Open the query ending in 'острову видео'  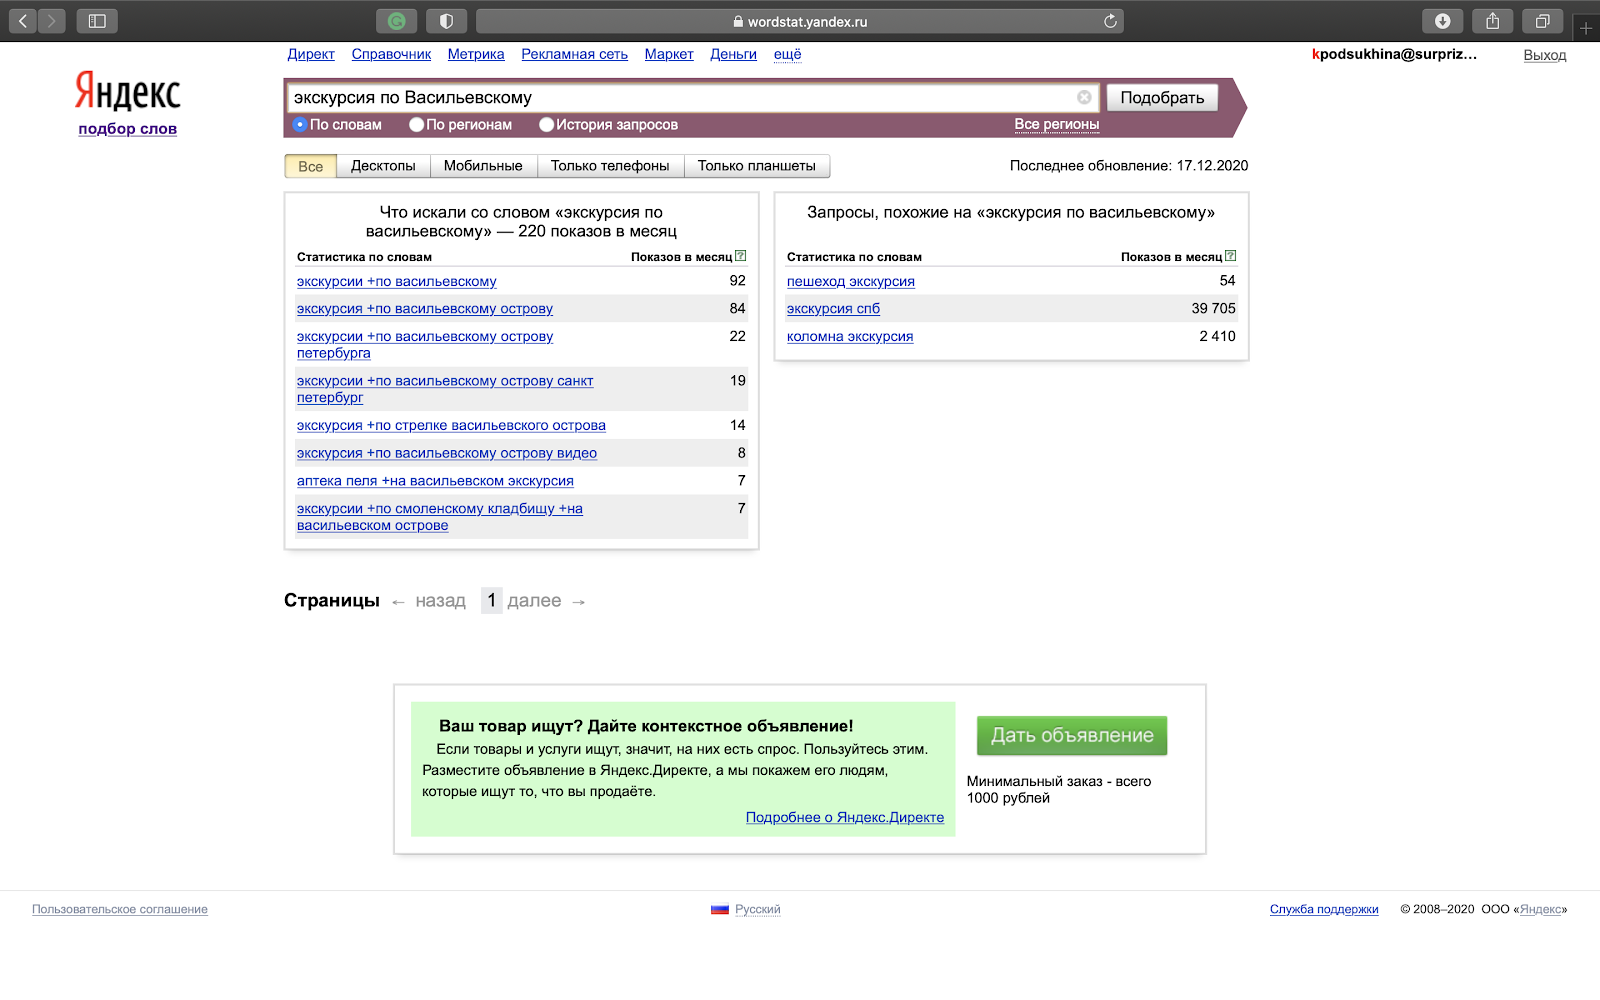coord(447,453)
